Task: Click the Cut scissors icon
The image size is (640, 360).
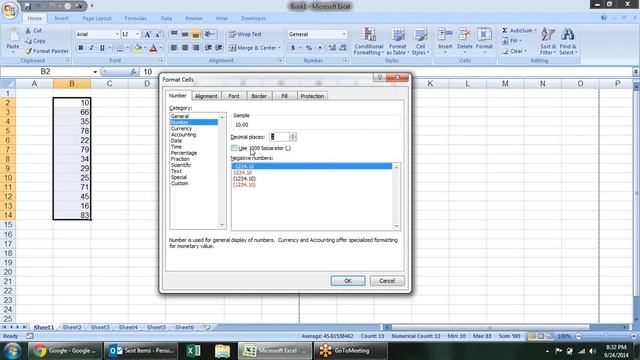Action: (28, 31)
